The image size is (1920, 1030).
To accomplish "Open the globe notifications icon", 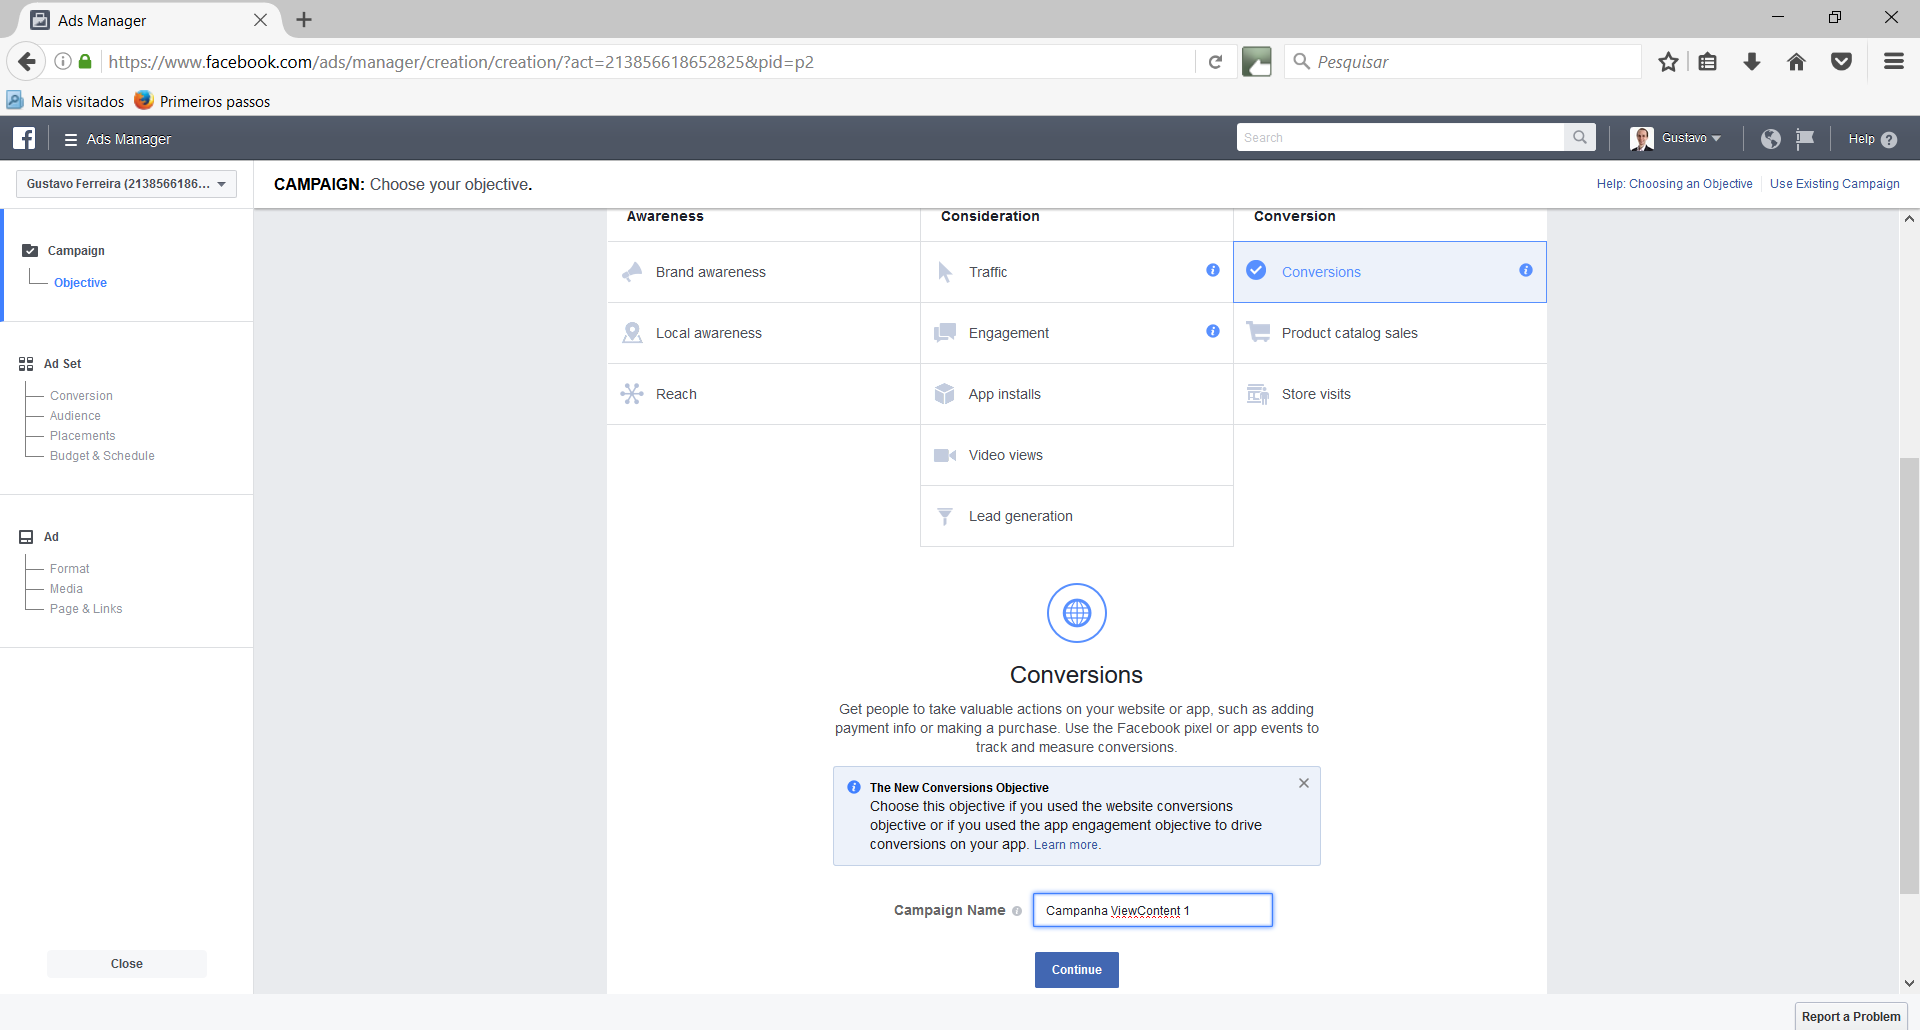I will click(x=1770, y=139).
